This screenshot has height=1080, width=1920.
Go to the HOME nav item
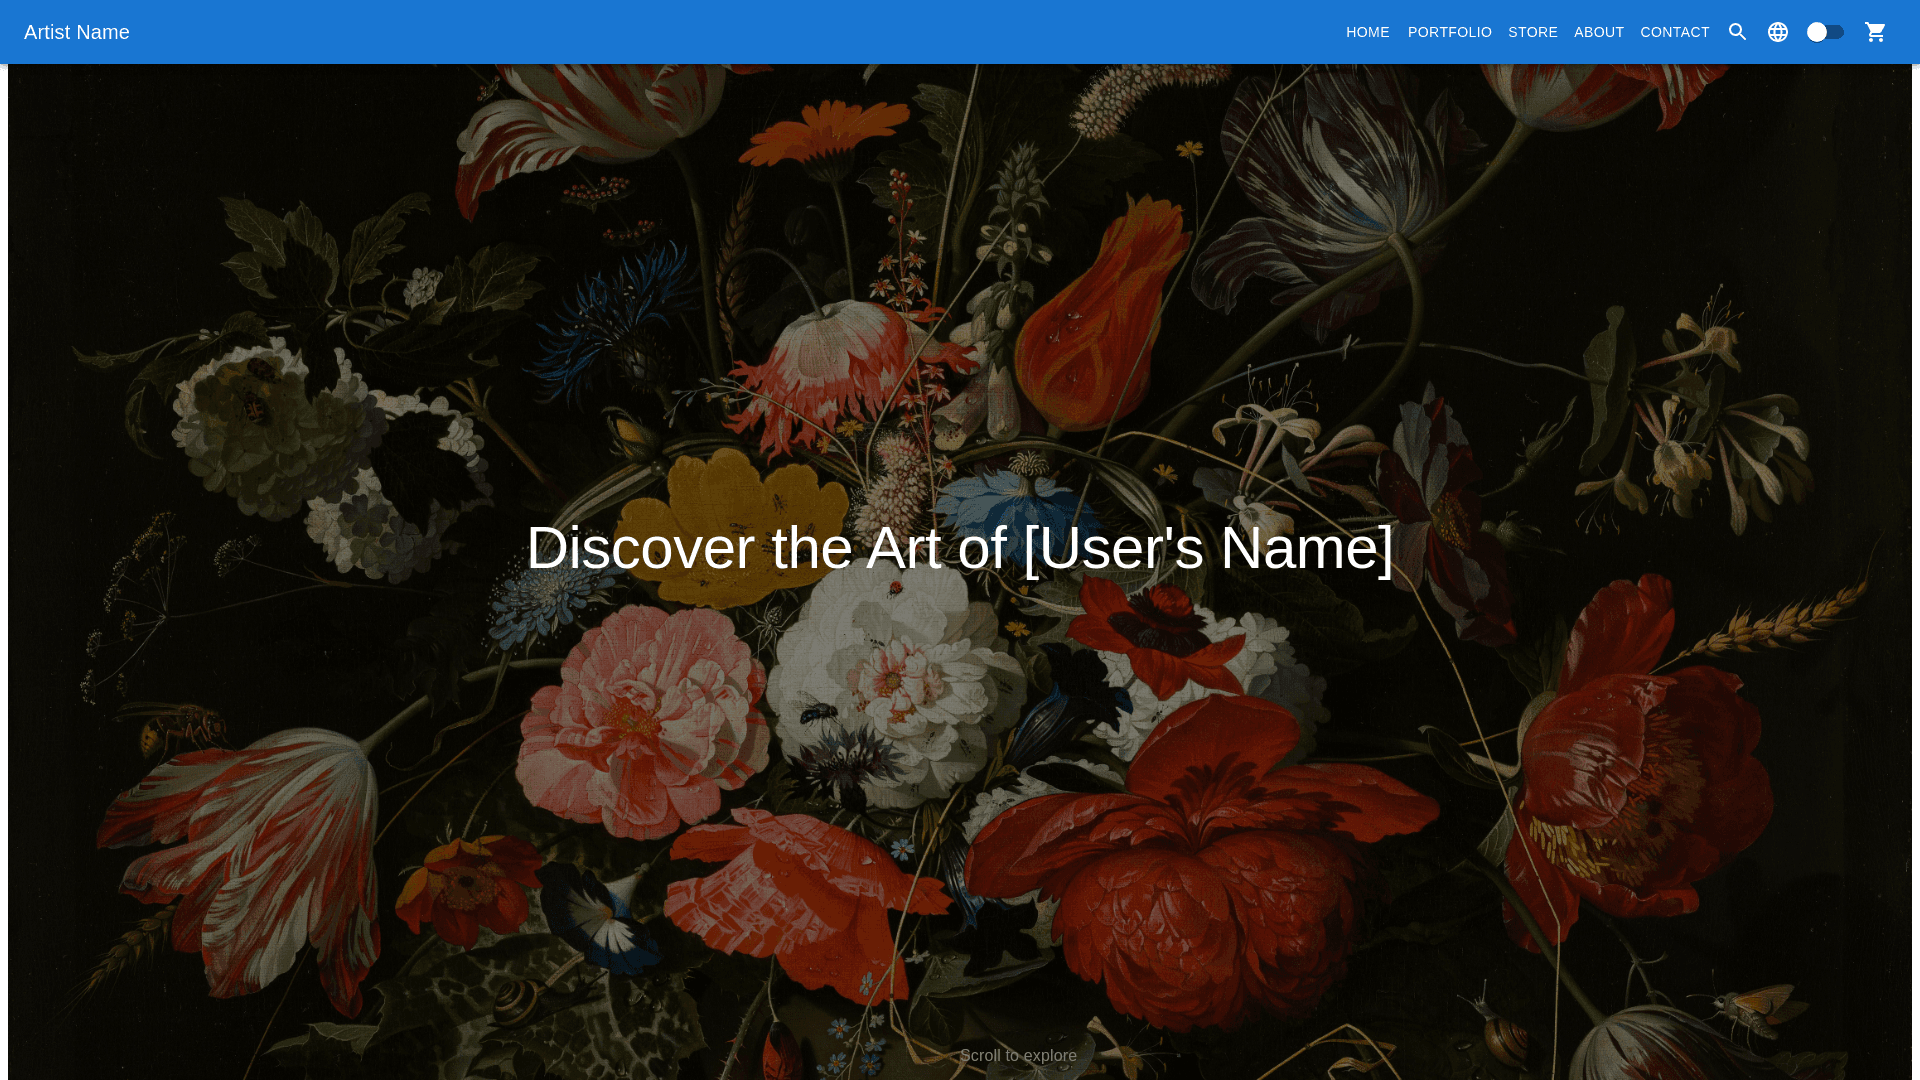pyautogui.click(x=1367, y=32)
